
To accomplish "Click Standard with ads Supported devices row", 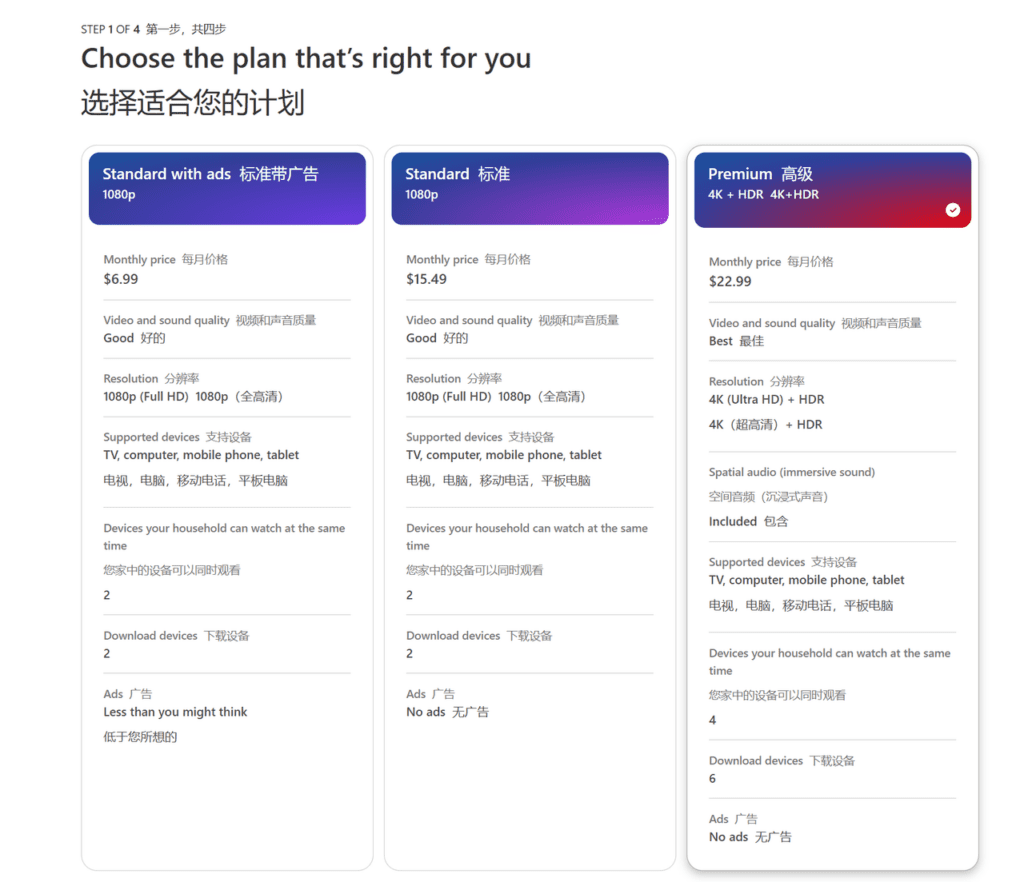I will [227, 460].
